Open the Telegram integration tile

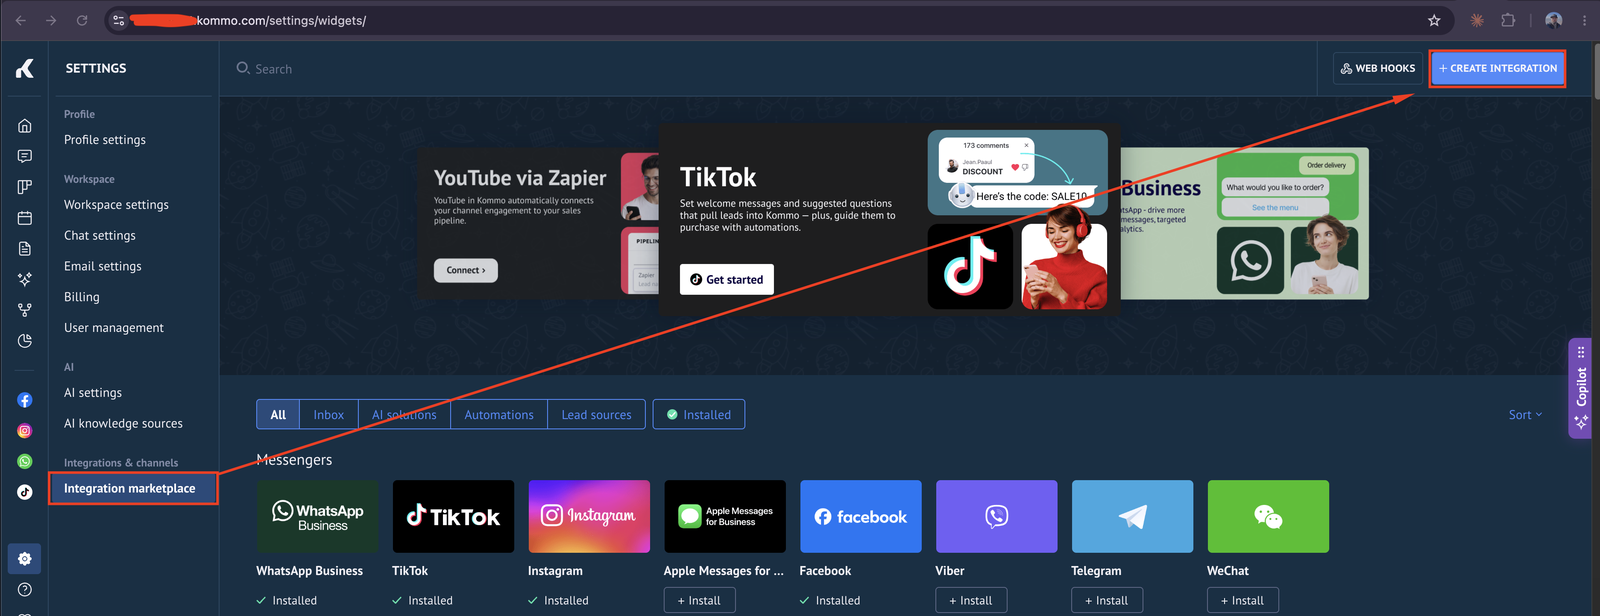point(1132,516)
